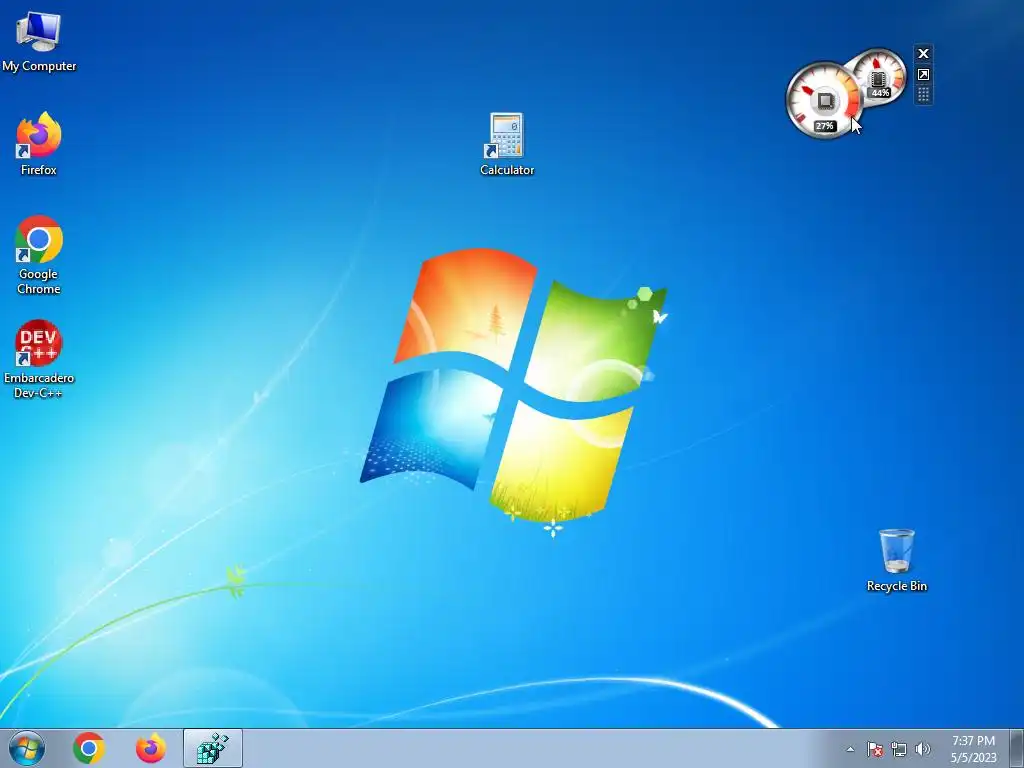Open the network status tray icon
Screen dimensions: 1024x768
(899, 749)
